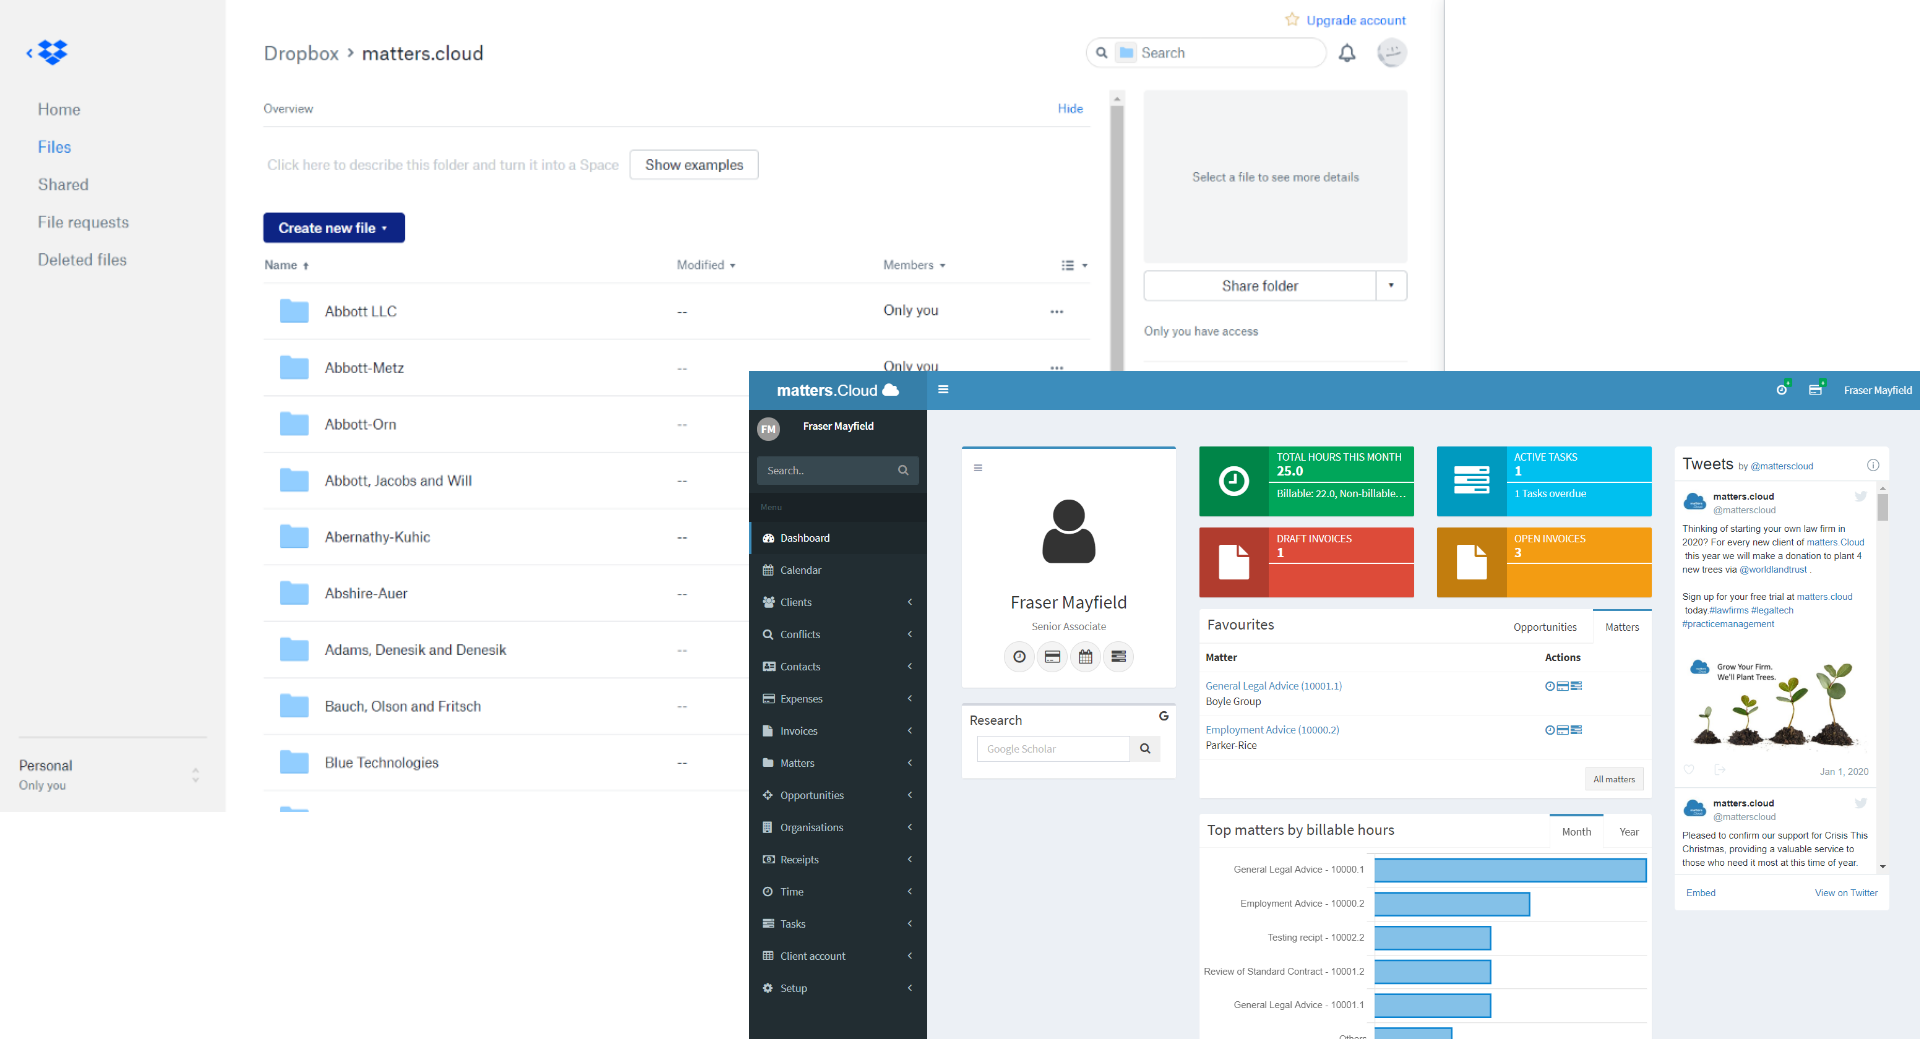Click the Google Scholar input field
Screen dimensions: 1920x1040
(x=1053, y=749)
